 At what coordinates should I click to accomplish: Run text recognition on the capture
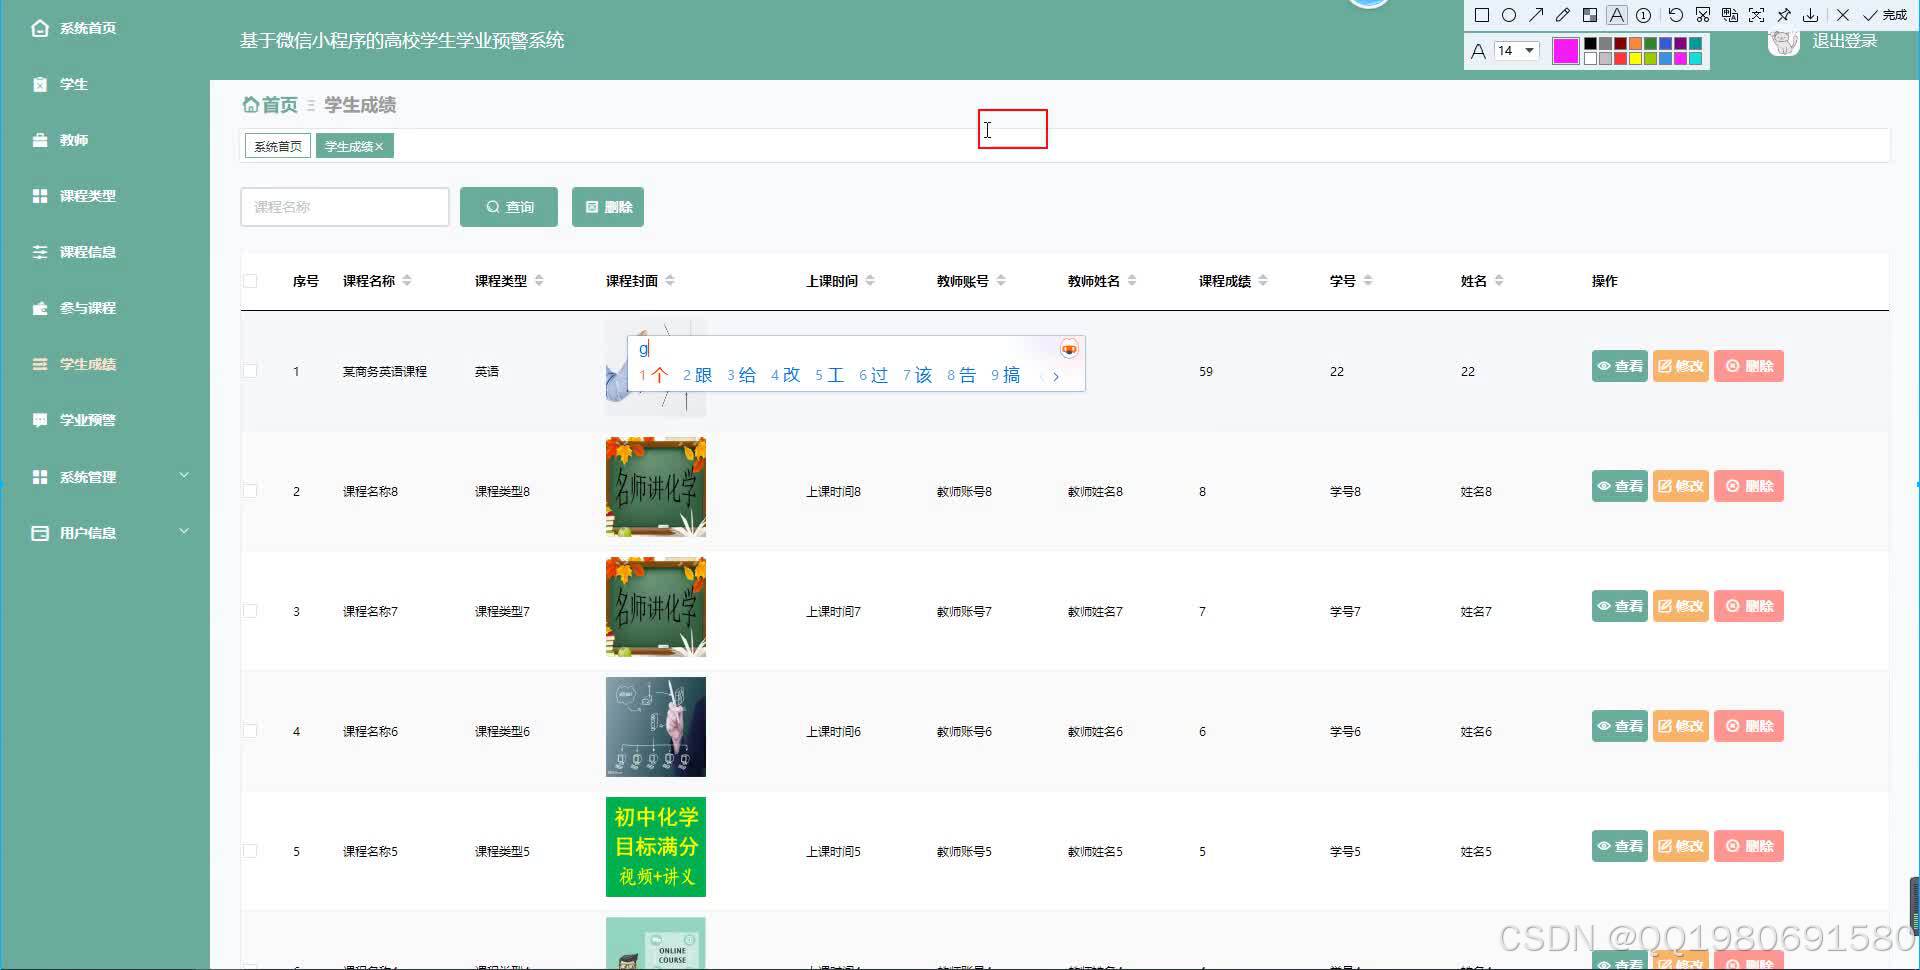coord(1757,15)
